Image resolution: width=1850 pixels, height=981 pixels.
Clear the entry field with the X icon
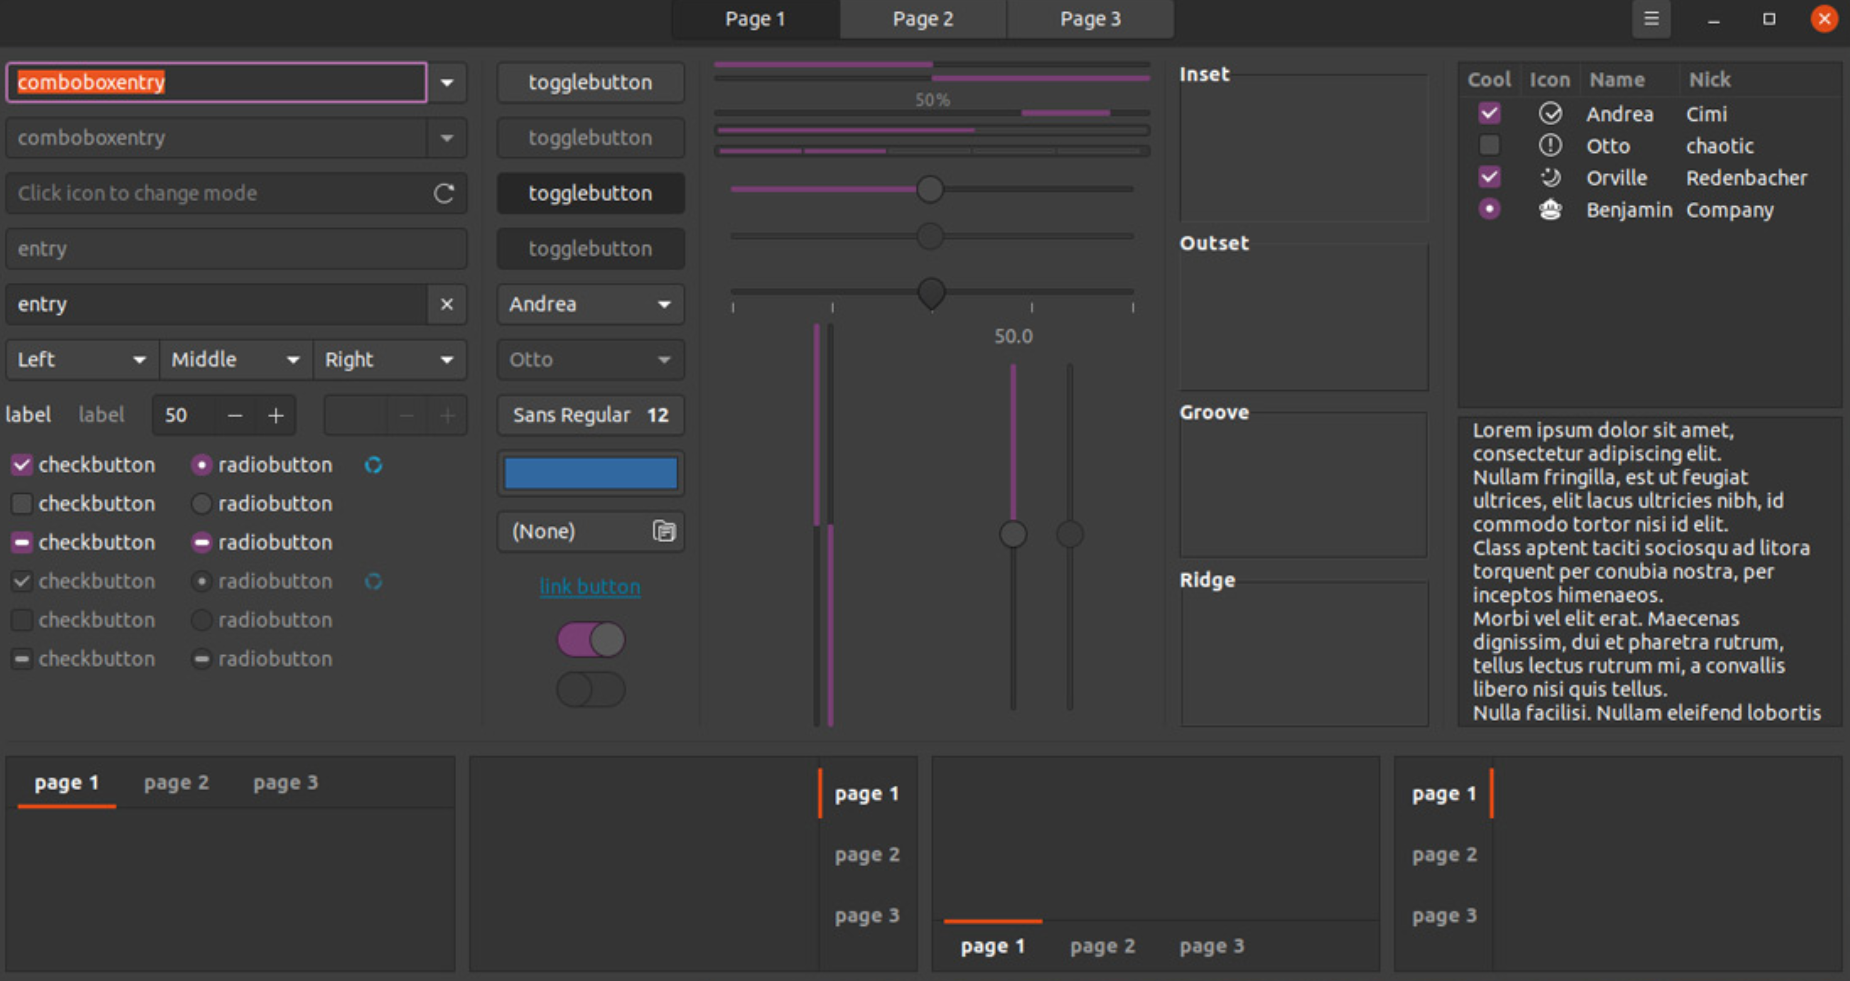point(447,304)
